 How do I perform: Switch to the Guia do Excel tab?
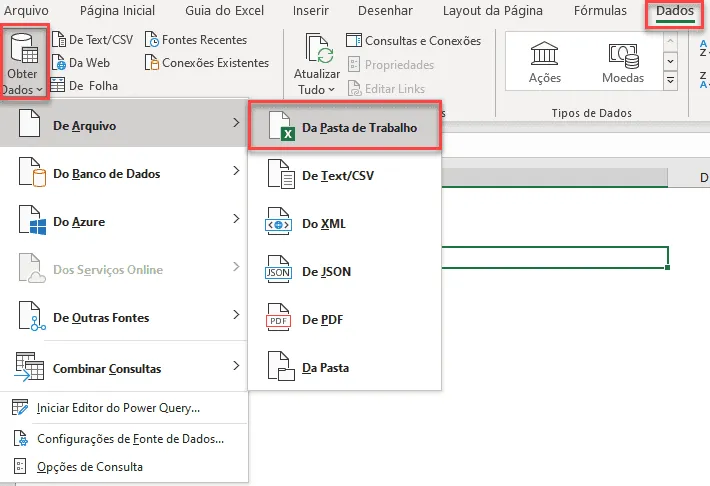coord(224,10)
